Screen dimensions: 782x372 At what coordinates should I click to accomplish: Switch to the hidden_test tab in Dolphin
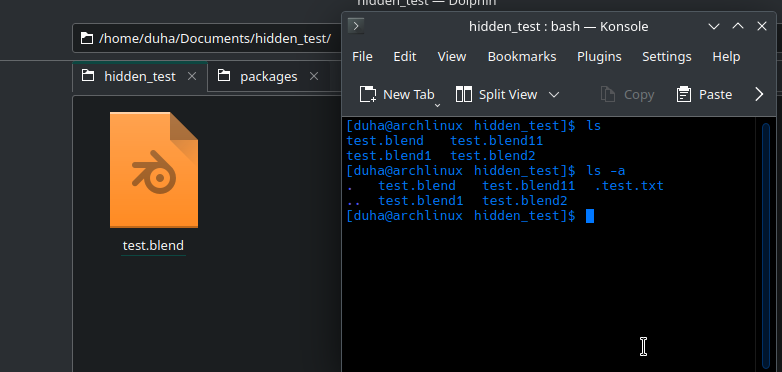pyautogui.click(x=140, y=76)
